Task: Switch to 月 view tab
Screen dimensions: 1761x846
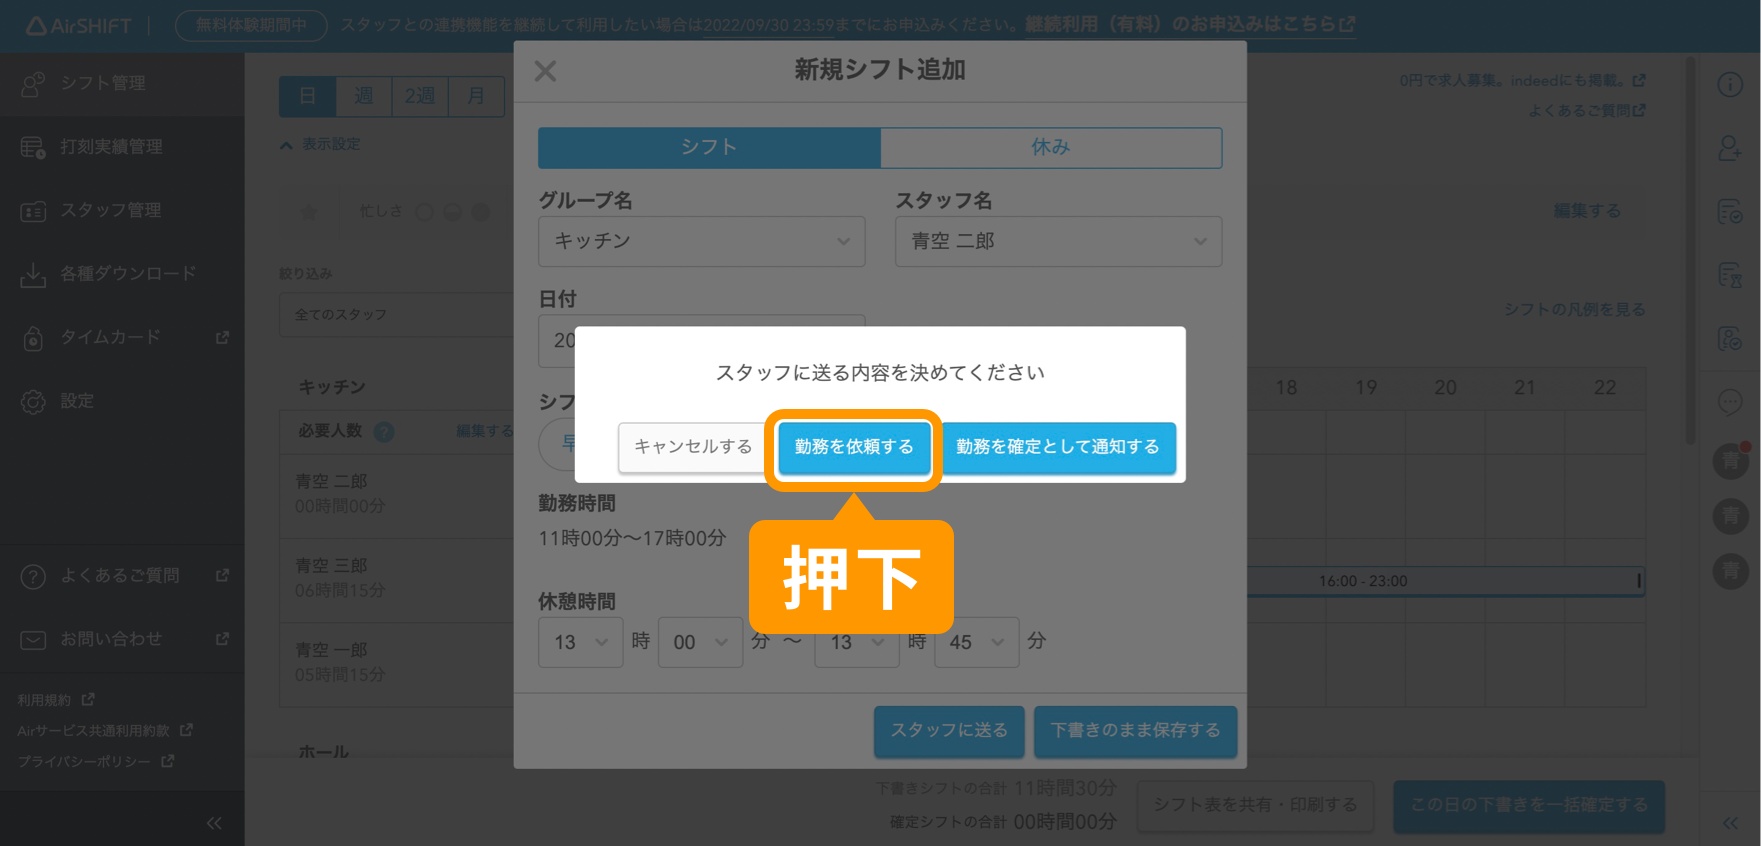Action: click(476, 96)
